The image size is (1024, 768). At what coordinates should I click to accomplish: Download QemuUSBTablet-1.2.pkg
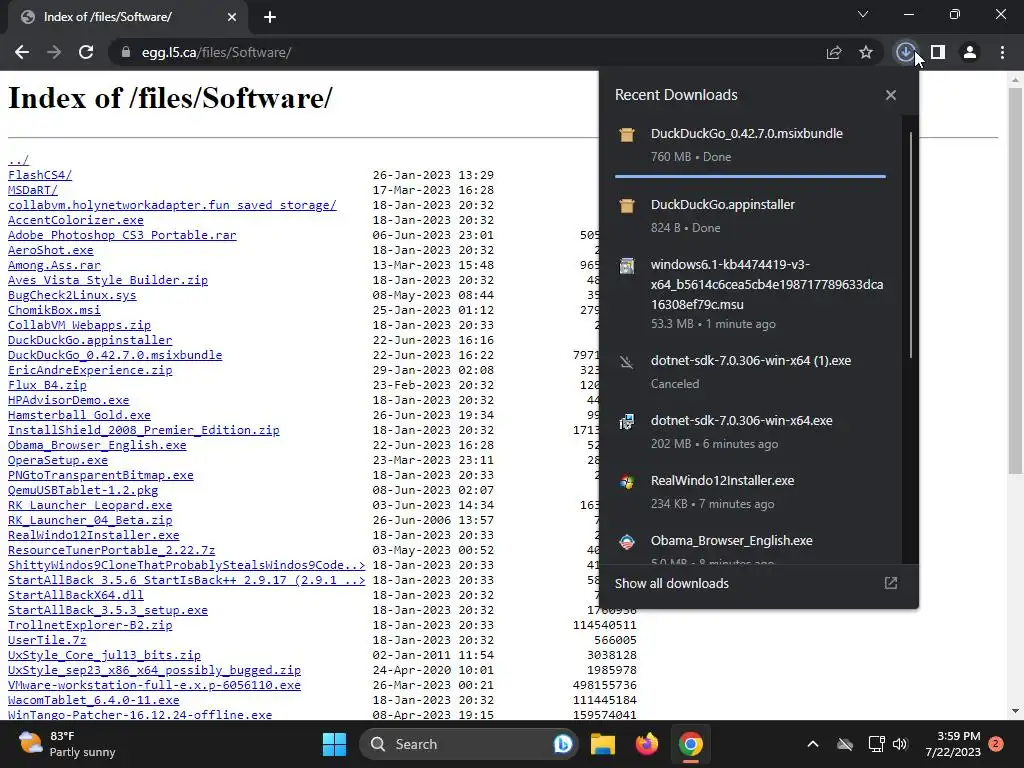(x=83, y=490)
